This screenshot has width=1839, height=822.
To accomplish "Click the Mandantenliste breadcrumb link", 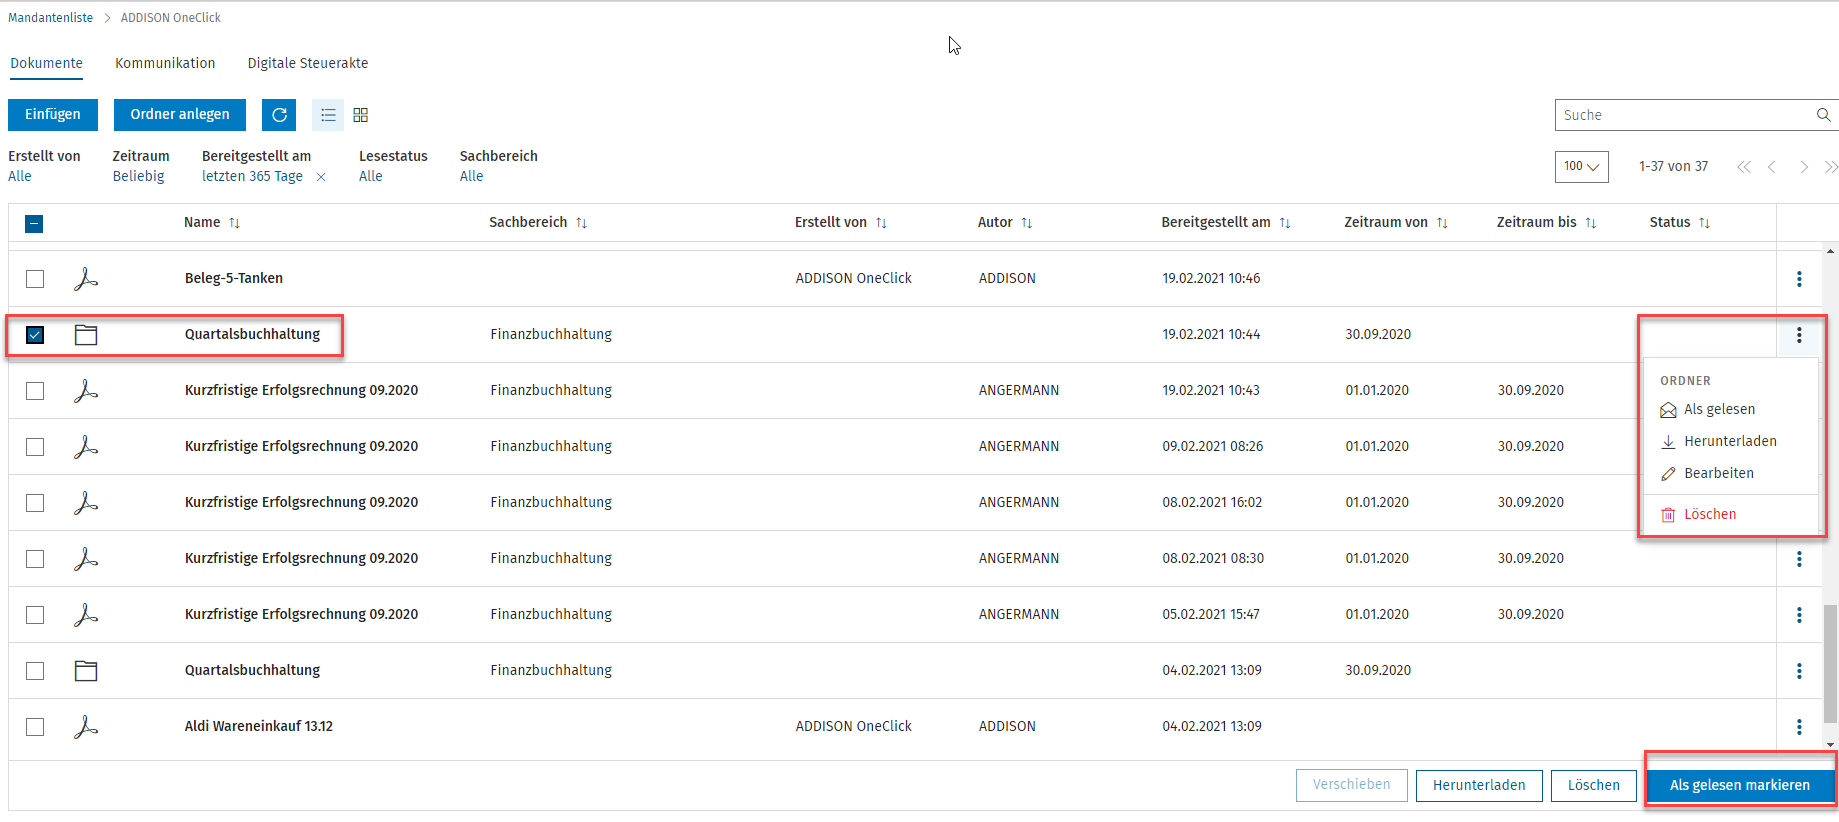I will [50, 18].
